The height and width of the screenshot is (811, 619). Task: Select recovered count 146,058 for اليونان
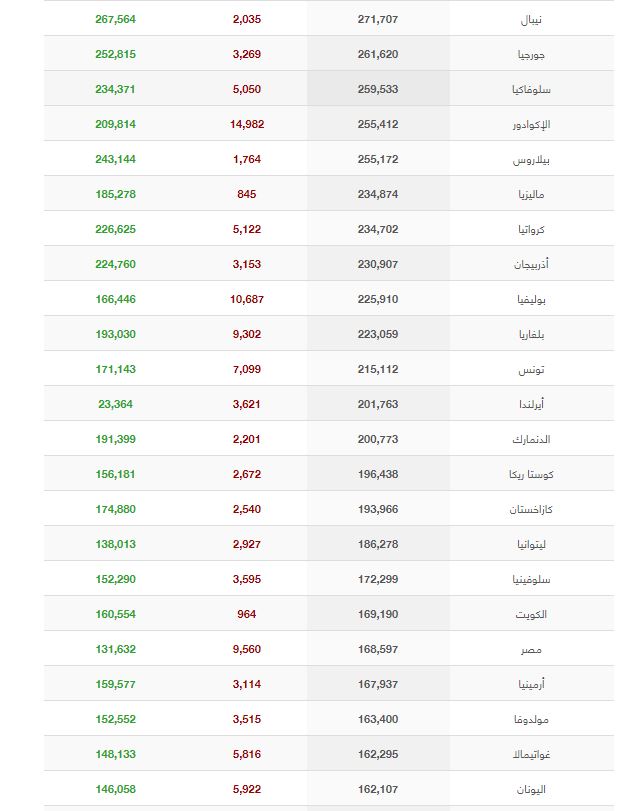coord(115,789)
